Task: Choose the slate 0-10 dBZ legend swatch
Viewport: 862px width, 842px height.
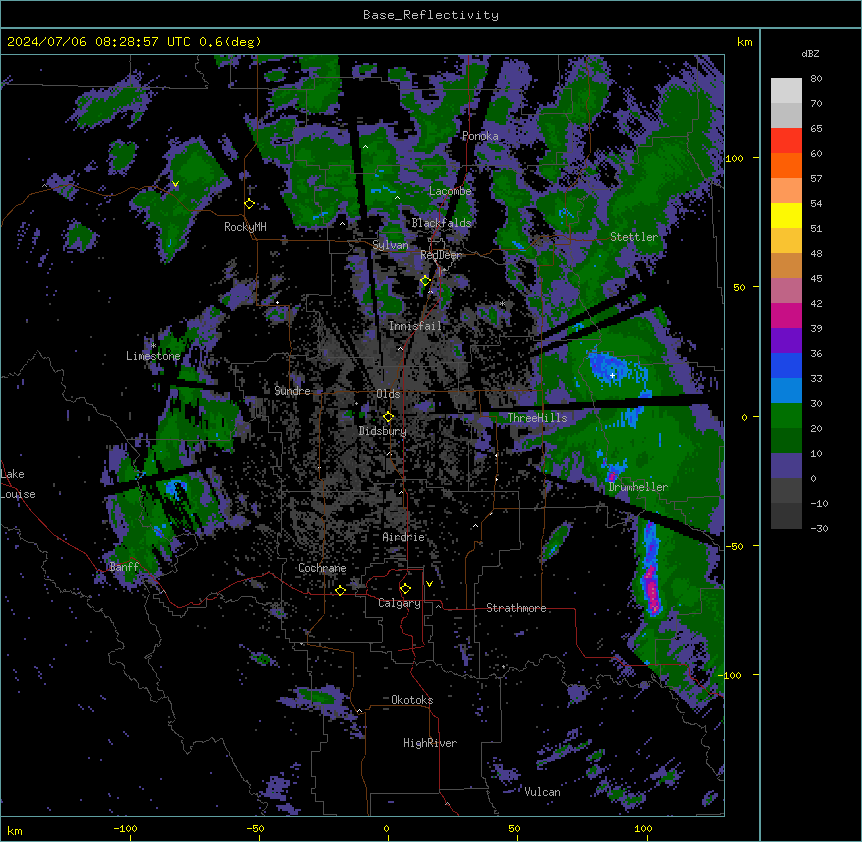Action: point(786,466)
